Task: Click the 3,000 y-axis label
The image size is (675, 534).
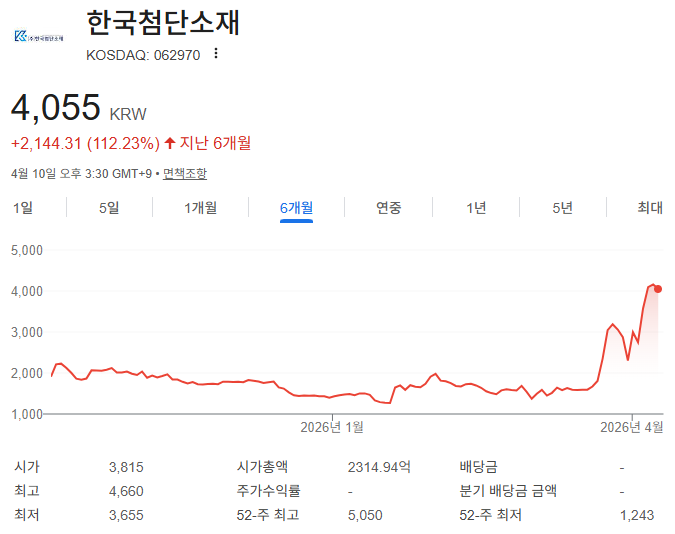Action: click(x=27, y=332)
